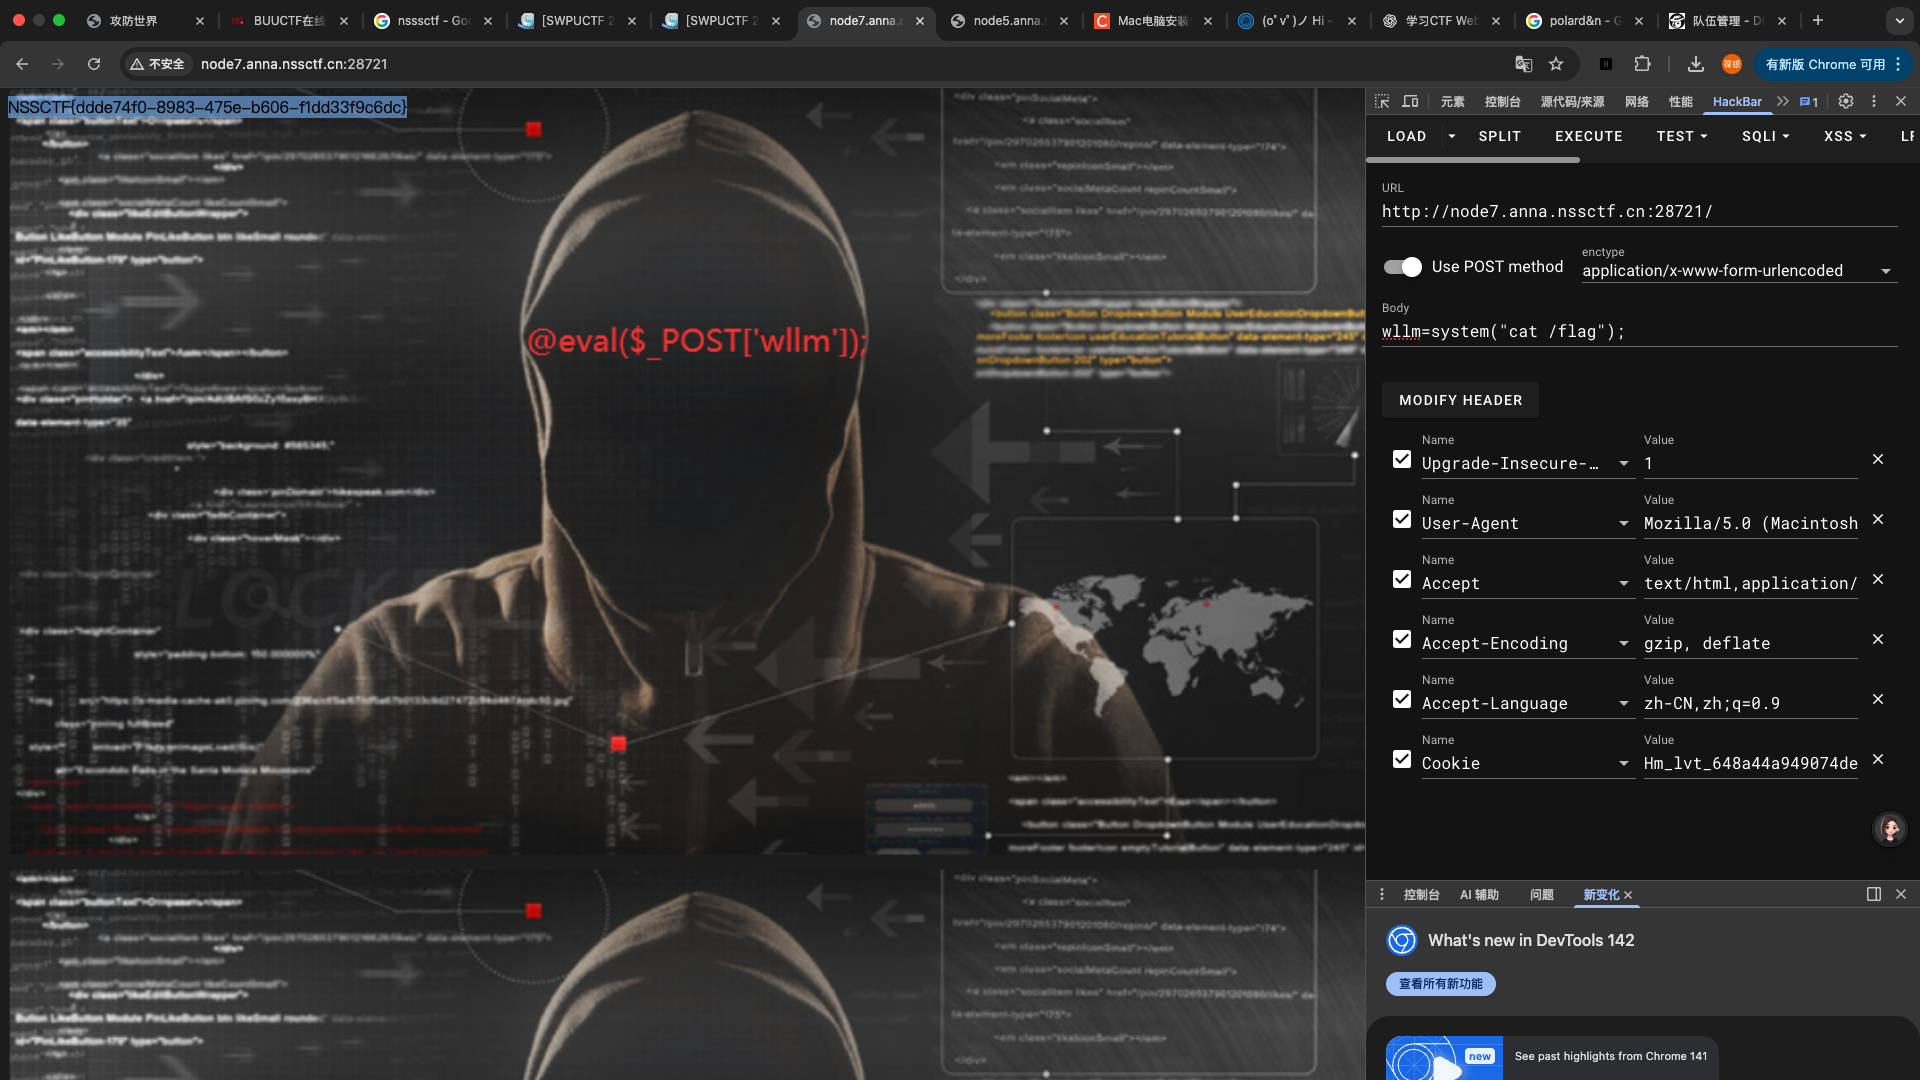
Task: Expand the Accept-Encoding header name dropdown
Action: (1624, 644)
